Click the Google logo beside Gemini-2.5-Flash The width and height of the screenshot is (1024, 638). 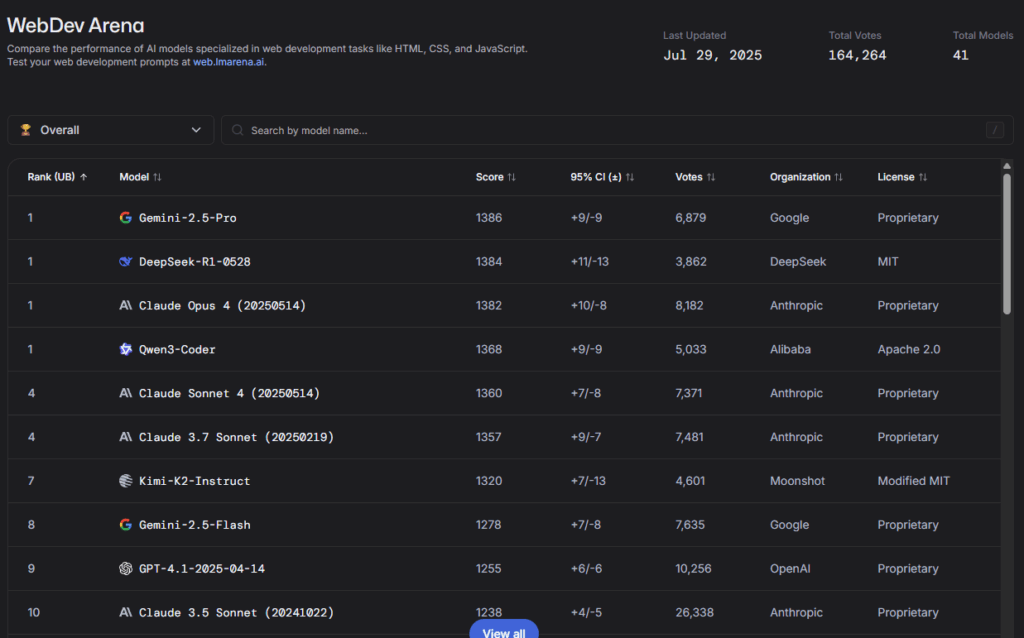(x=125, y=524)
